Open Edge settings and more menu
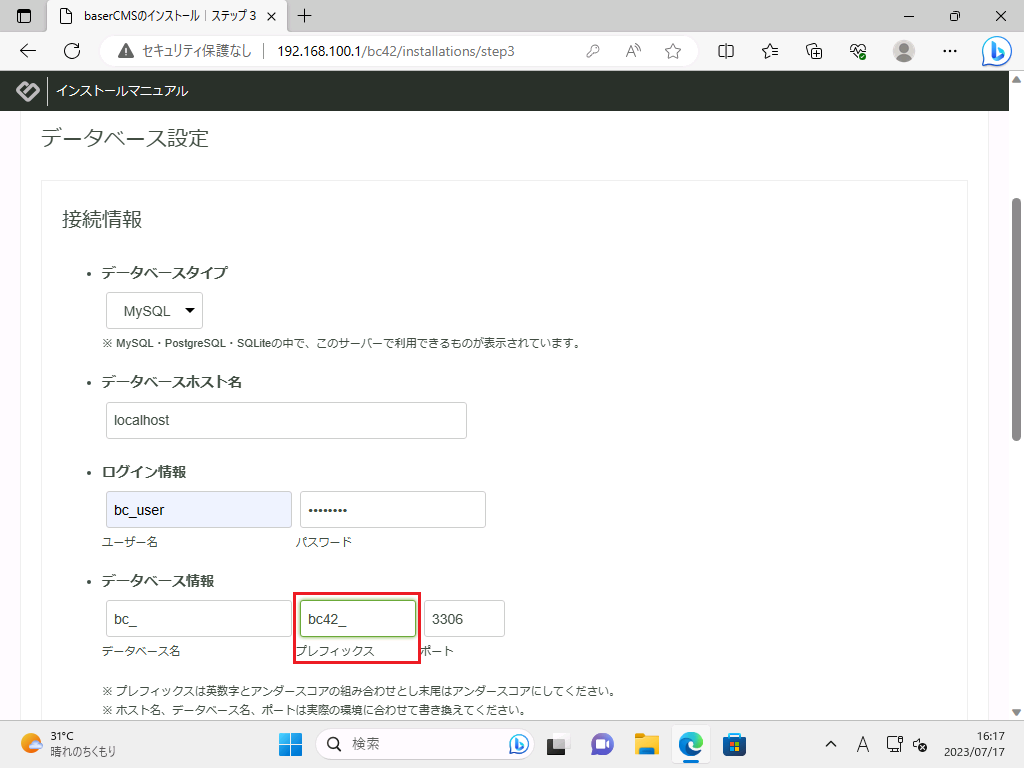 point(951,51)
